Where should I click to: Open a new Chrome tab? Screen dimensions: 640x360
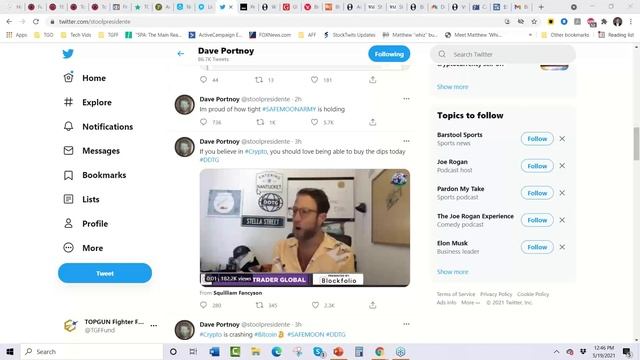(541, 7)
